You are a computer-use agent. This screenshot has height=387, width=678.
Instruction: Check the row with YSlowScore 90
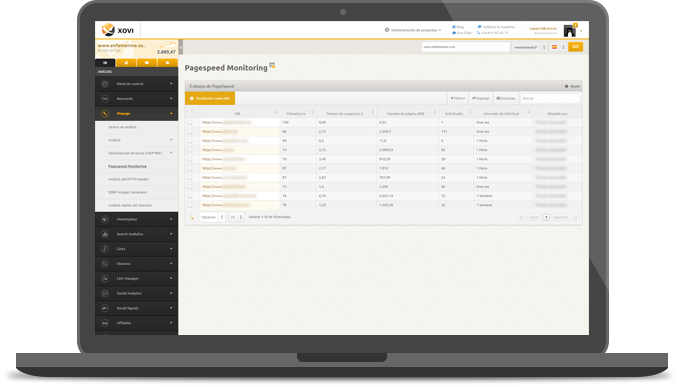point(190,141)
